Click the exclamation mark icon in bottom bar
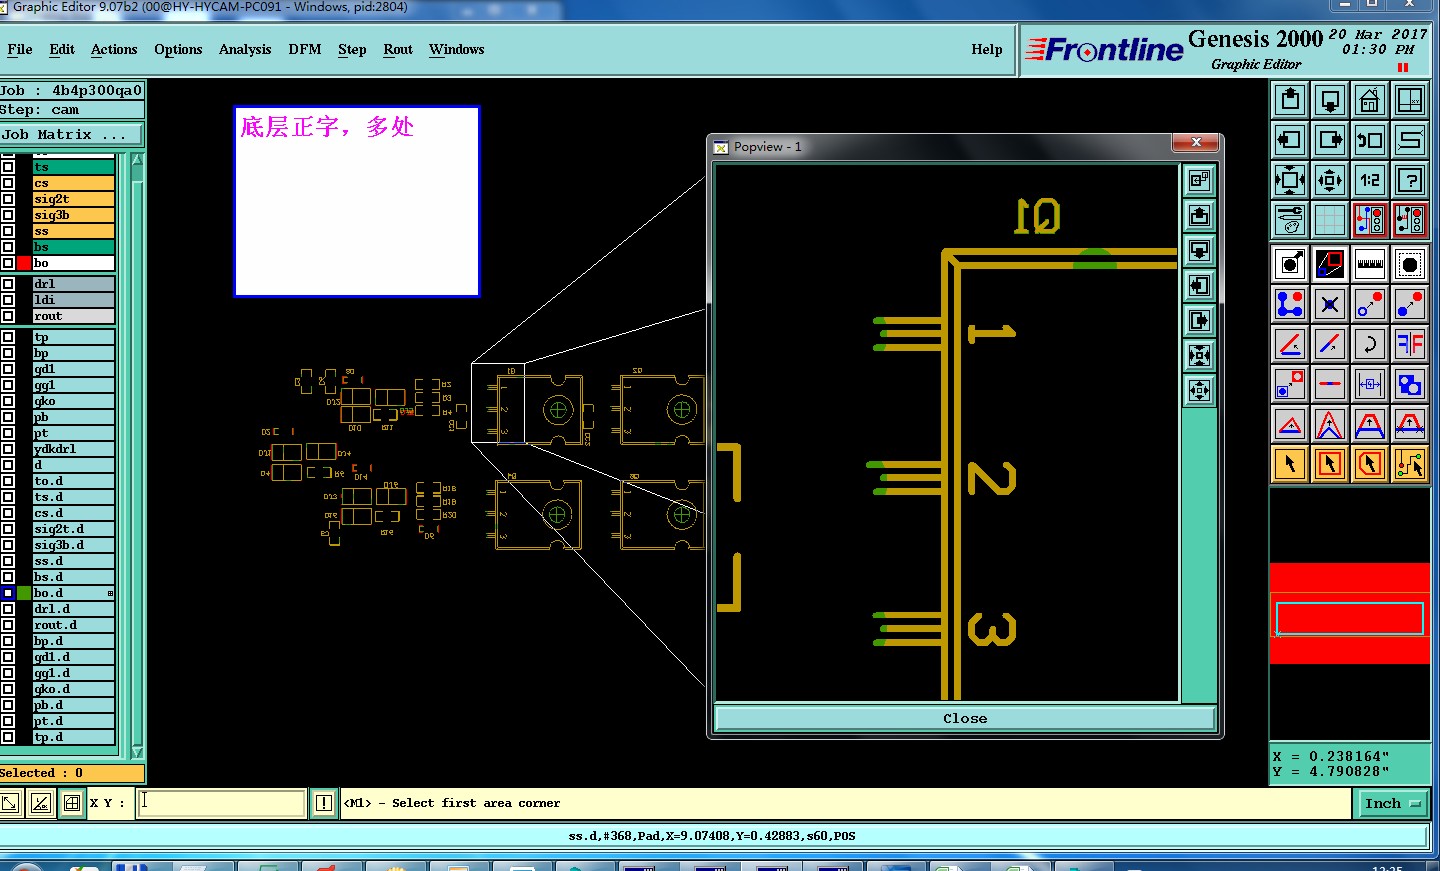Viewport: 1440px width, 871px height. (x=324, y=803)
